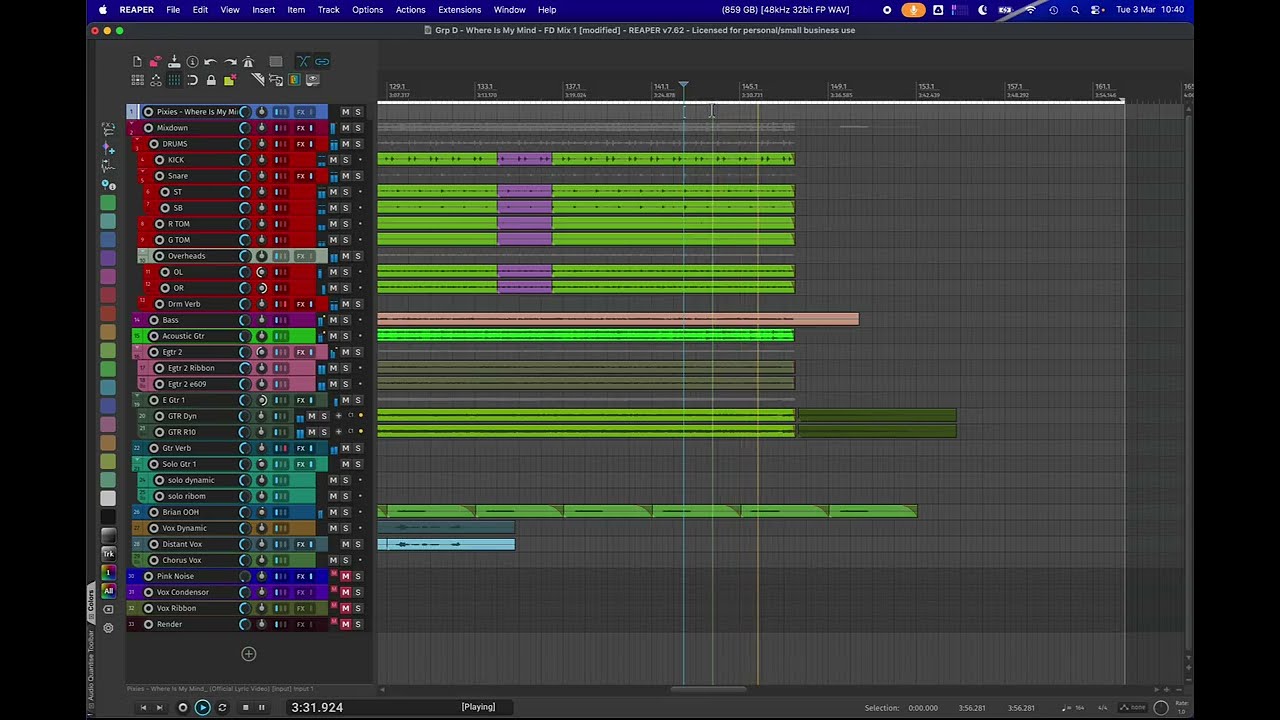Screen dimensions: 1280x720
Task: Solo the Acoustic Gtr track
Action: (346, 336)
